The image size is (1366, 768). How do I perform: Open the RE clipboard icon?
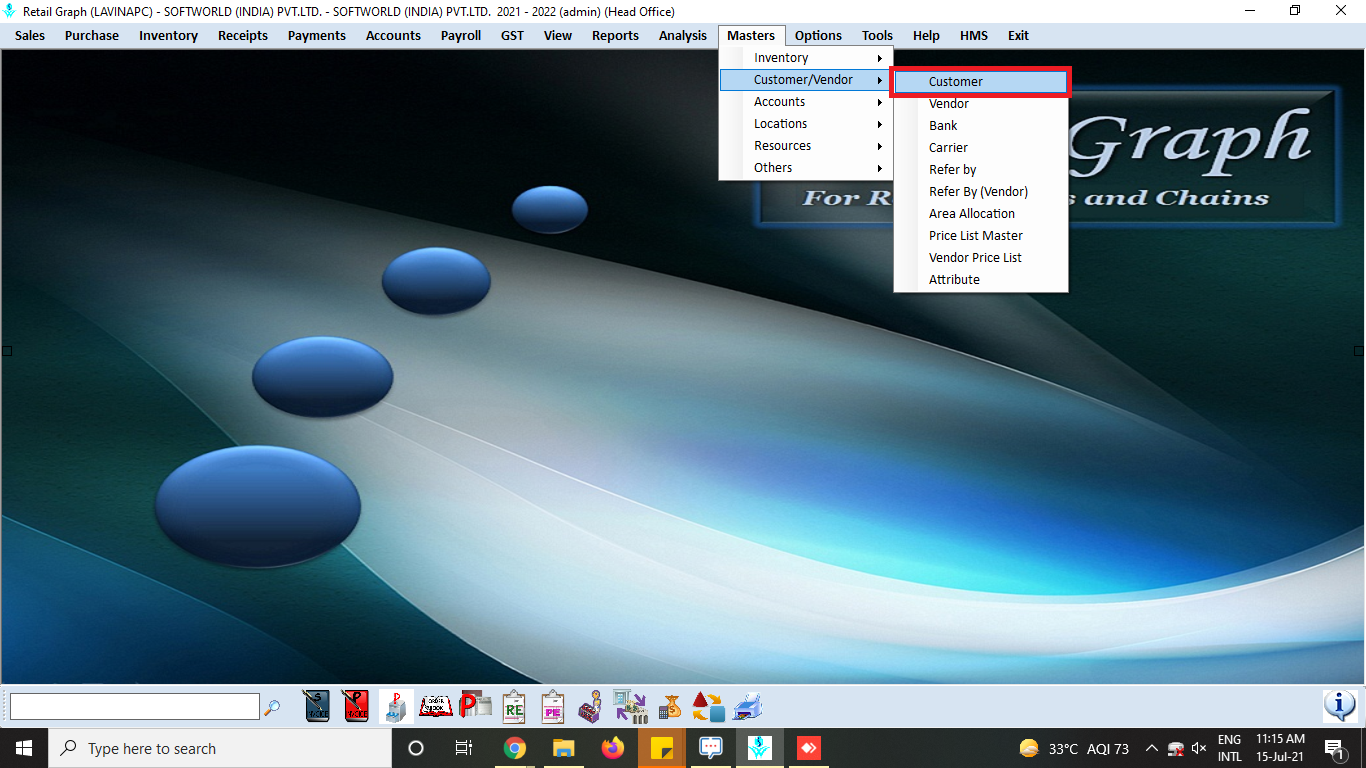coord(514,706)
